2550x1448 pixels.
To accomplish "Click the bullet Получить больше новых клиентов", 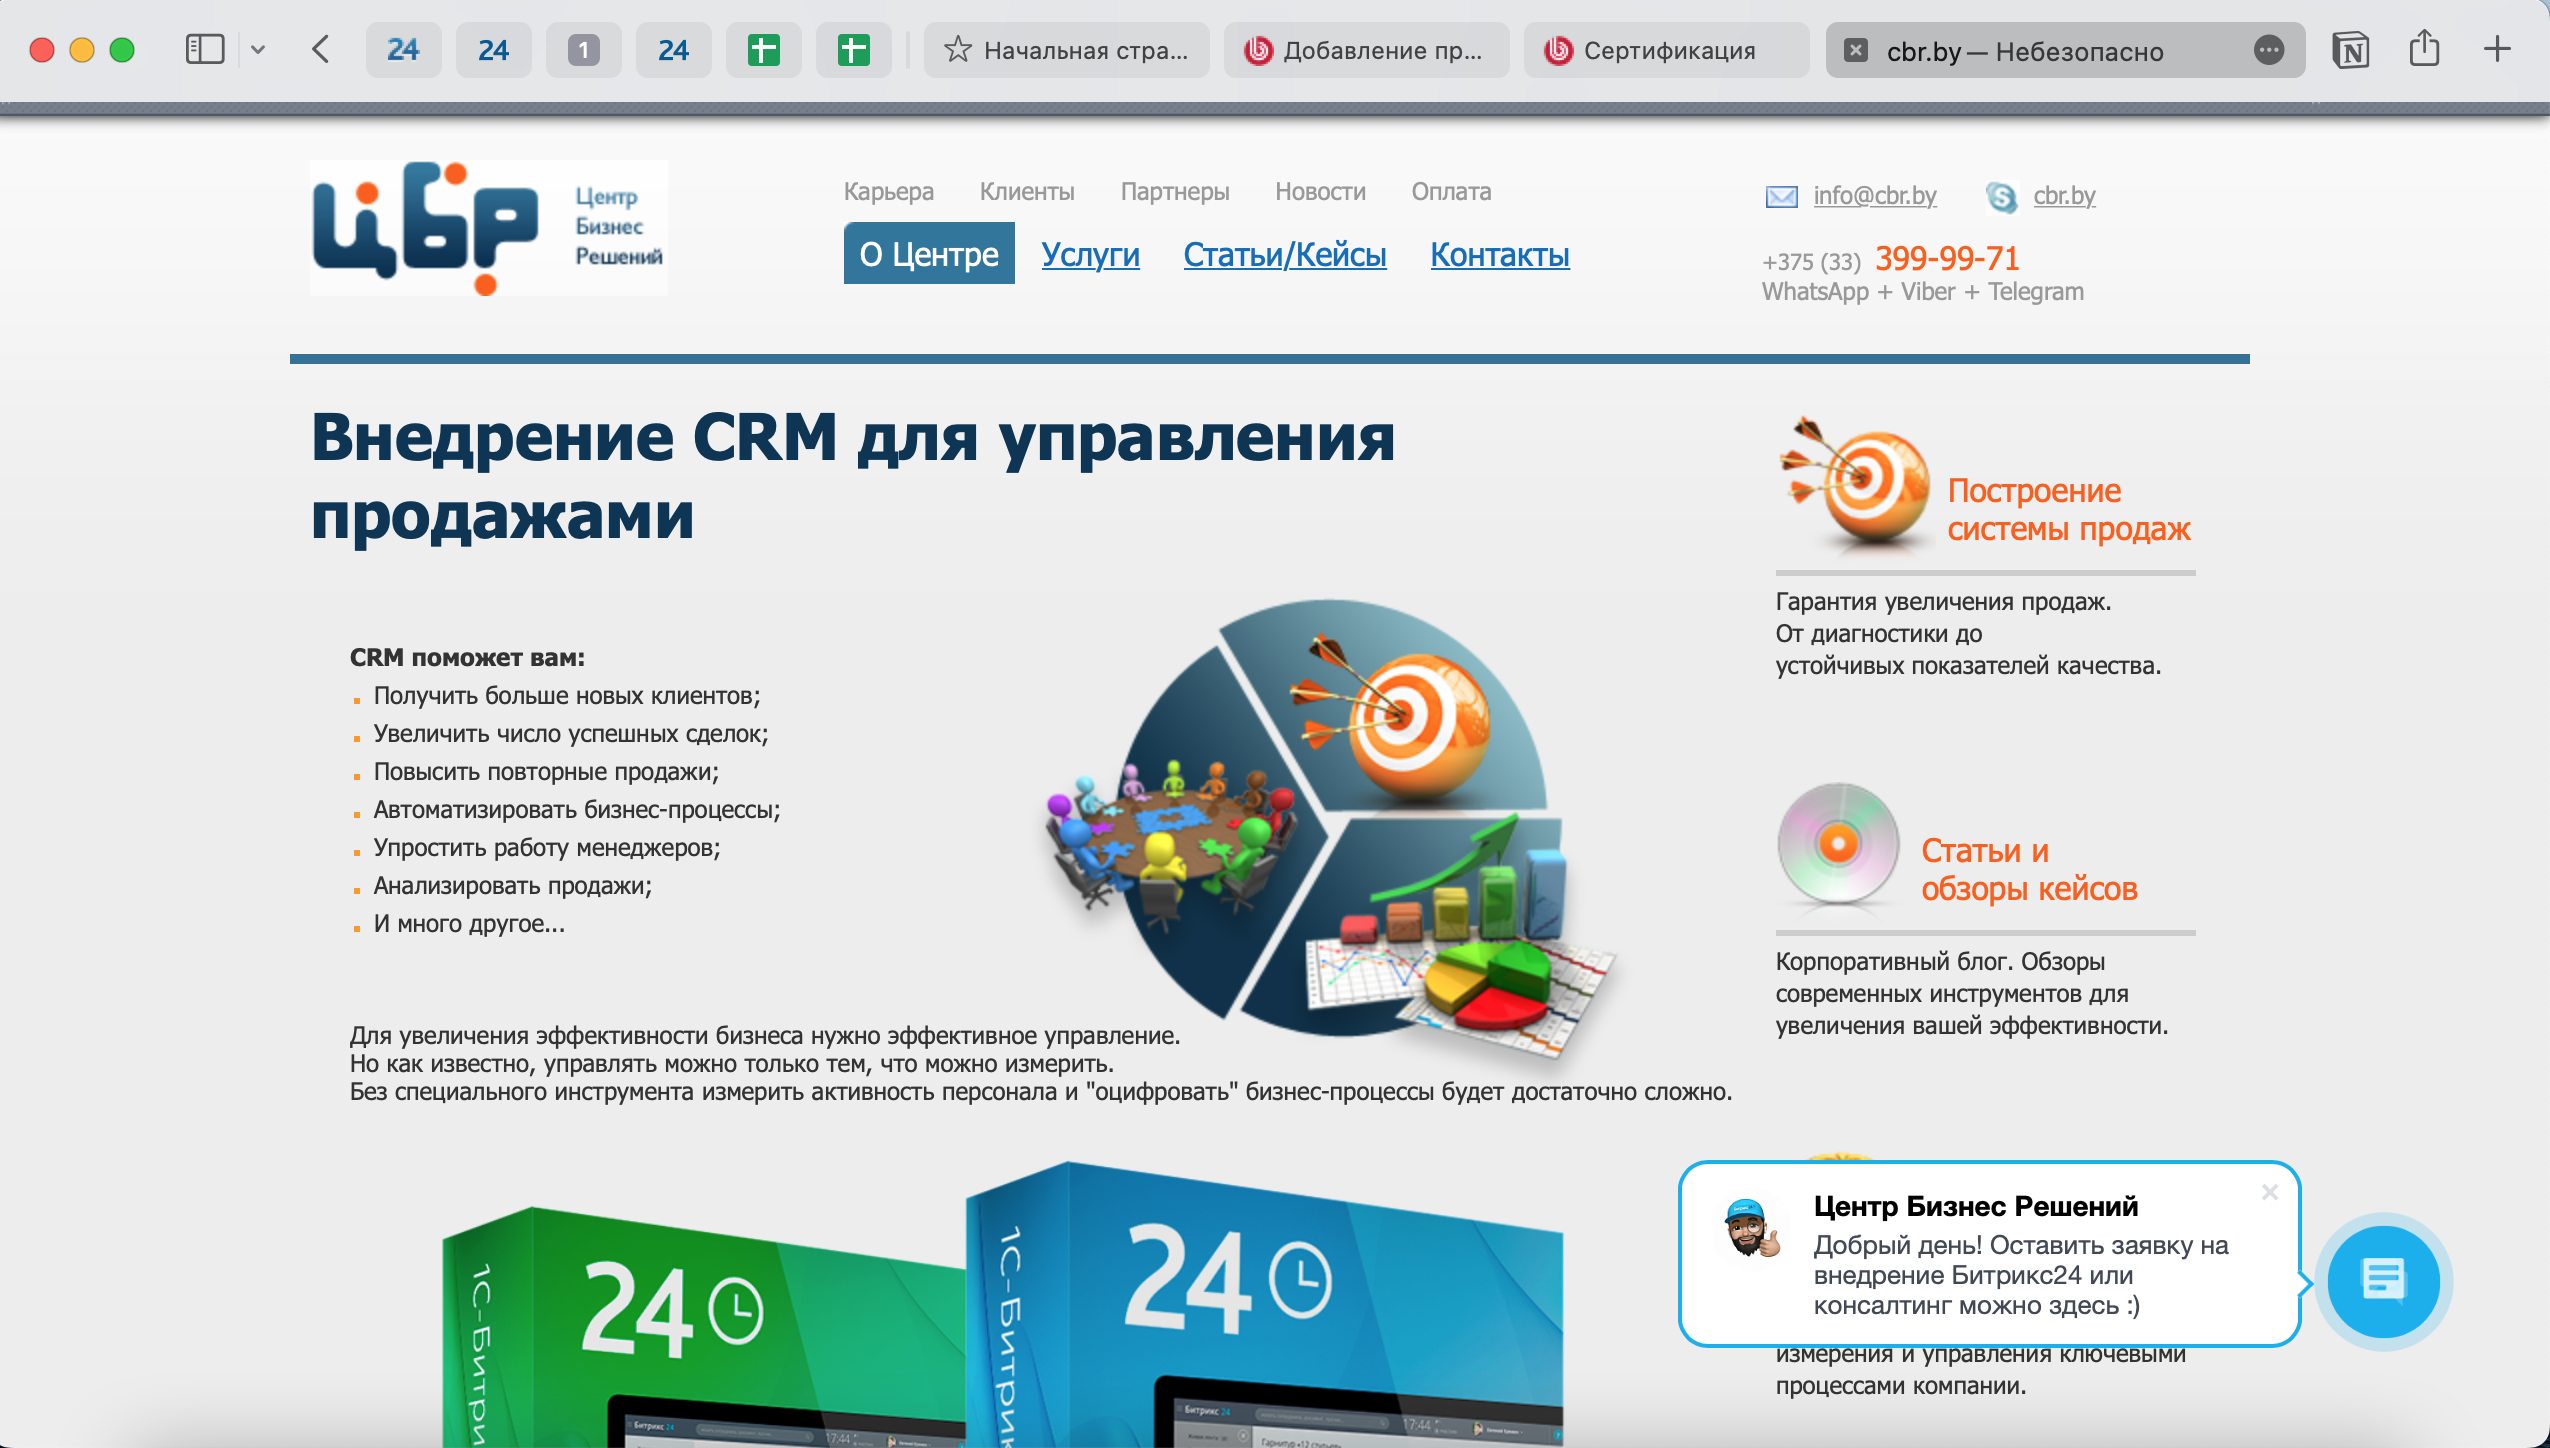I will click(567, 696).
